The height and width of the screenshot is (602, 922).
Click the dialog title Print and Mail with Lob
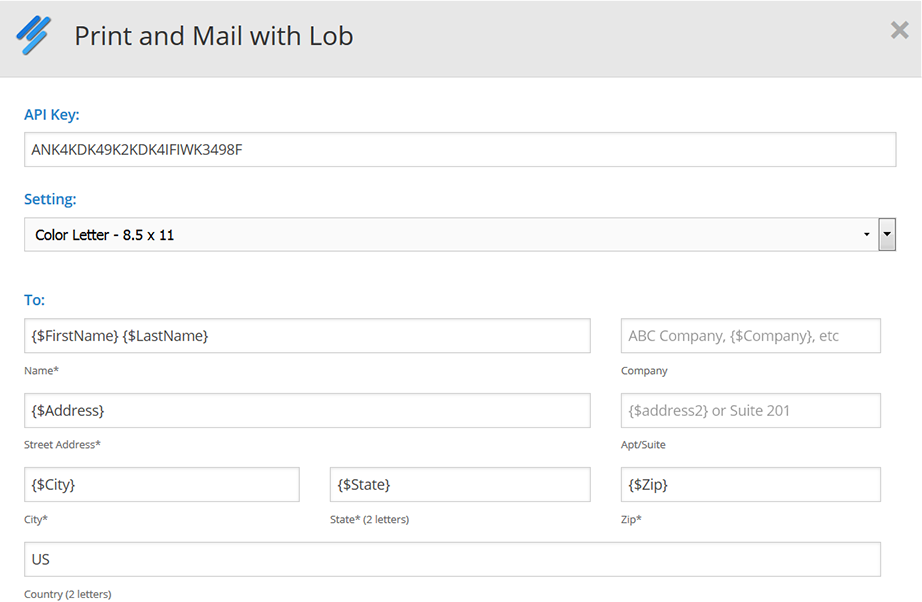(x=214, y=36)
